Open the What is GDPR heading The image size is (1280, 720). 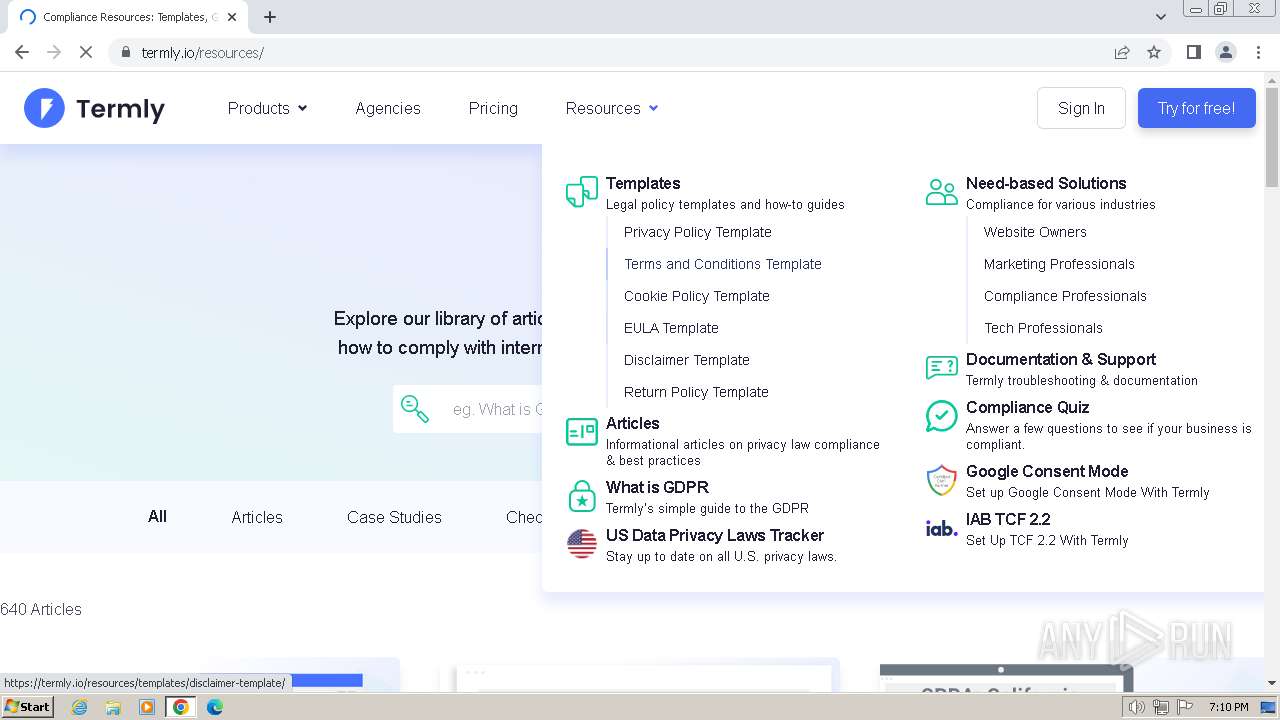(657, 487)
